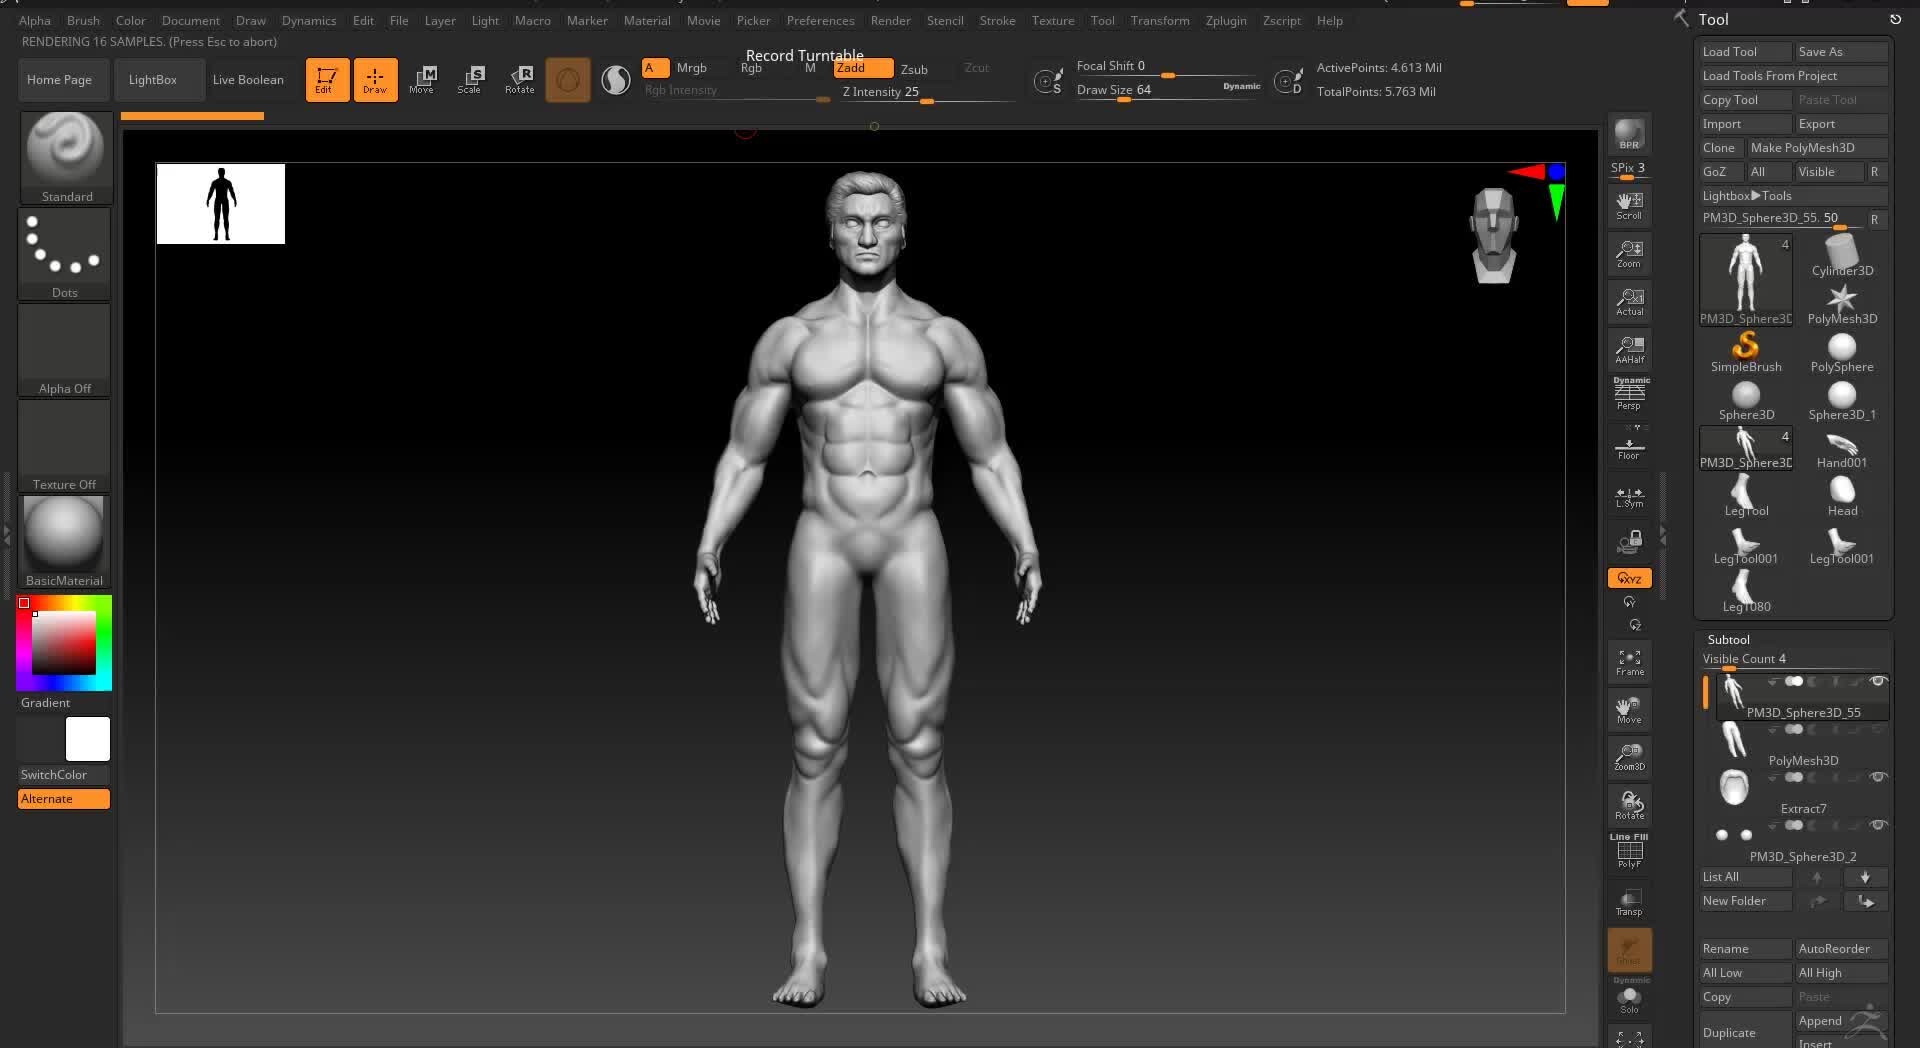Toggle the Floor grid icon

(1629, 446)
